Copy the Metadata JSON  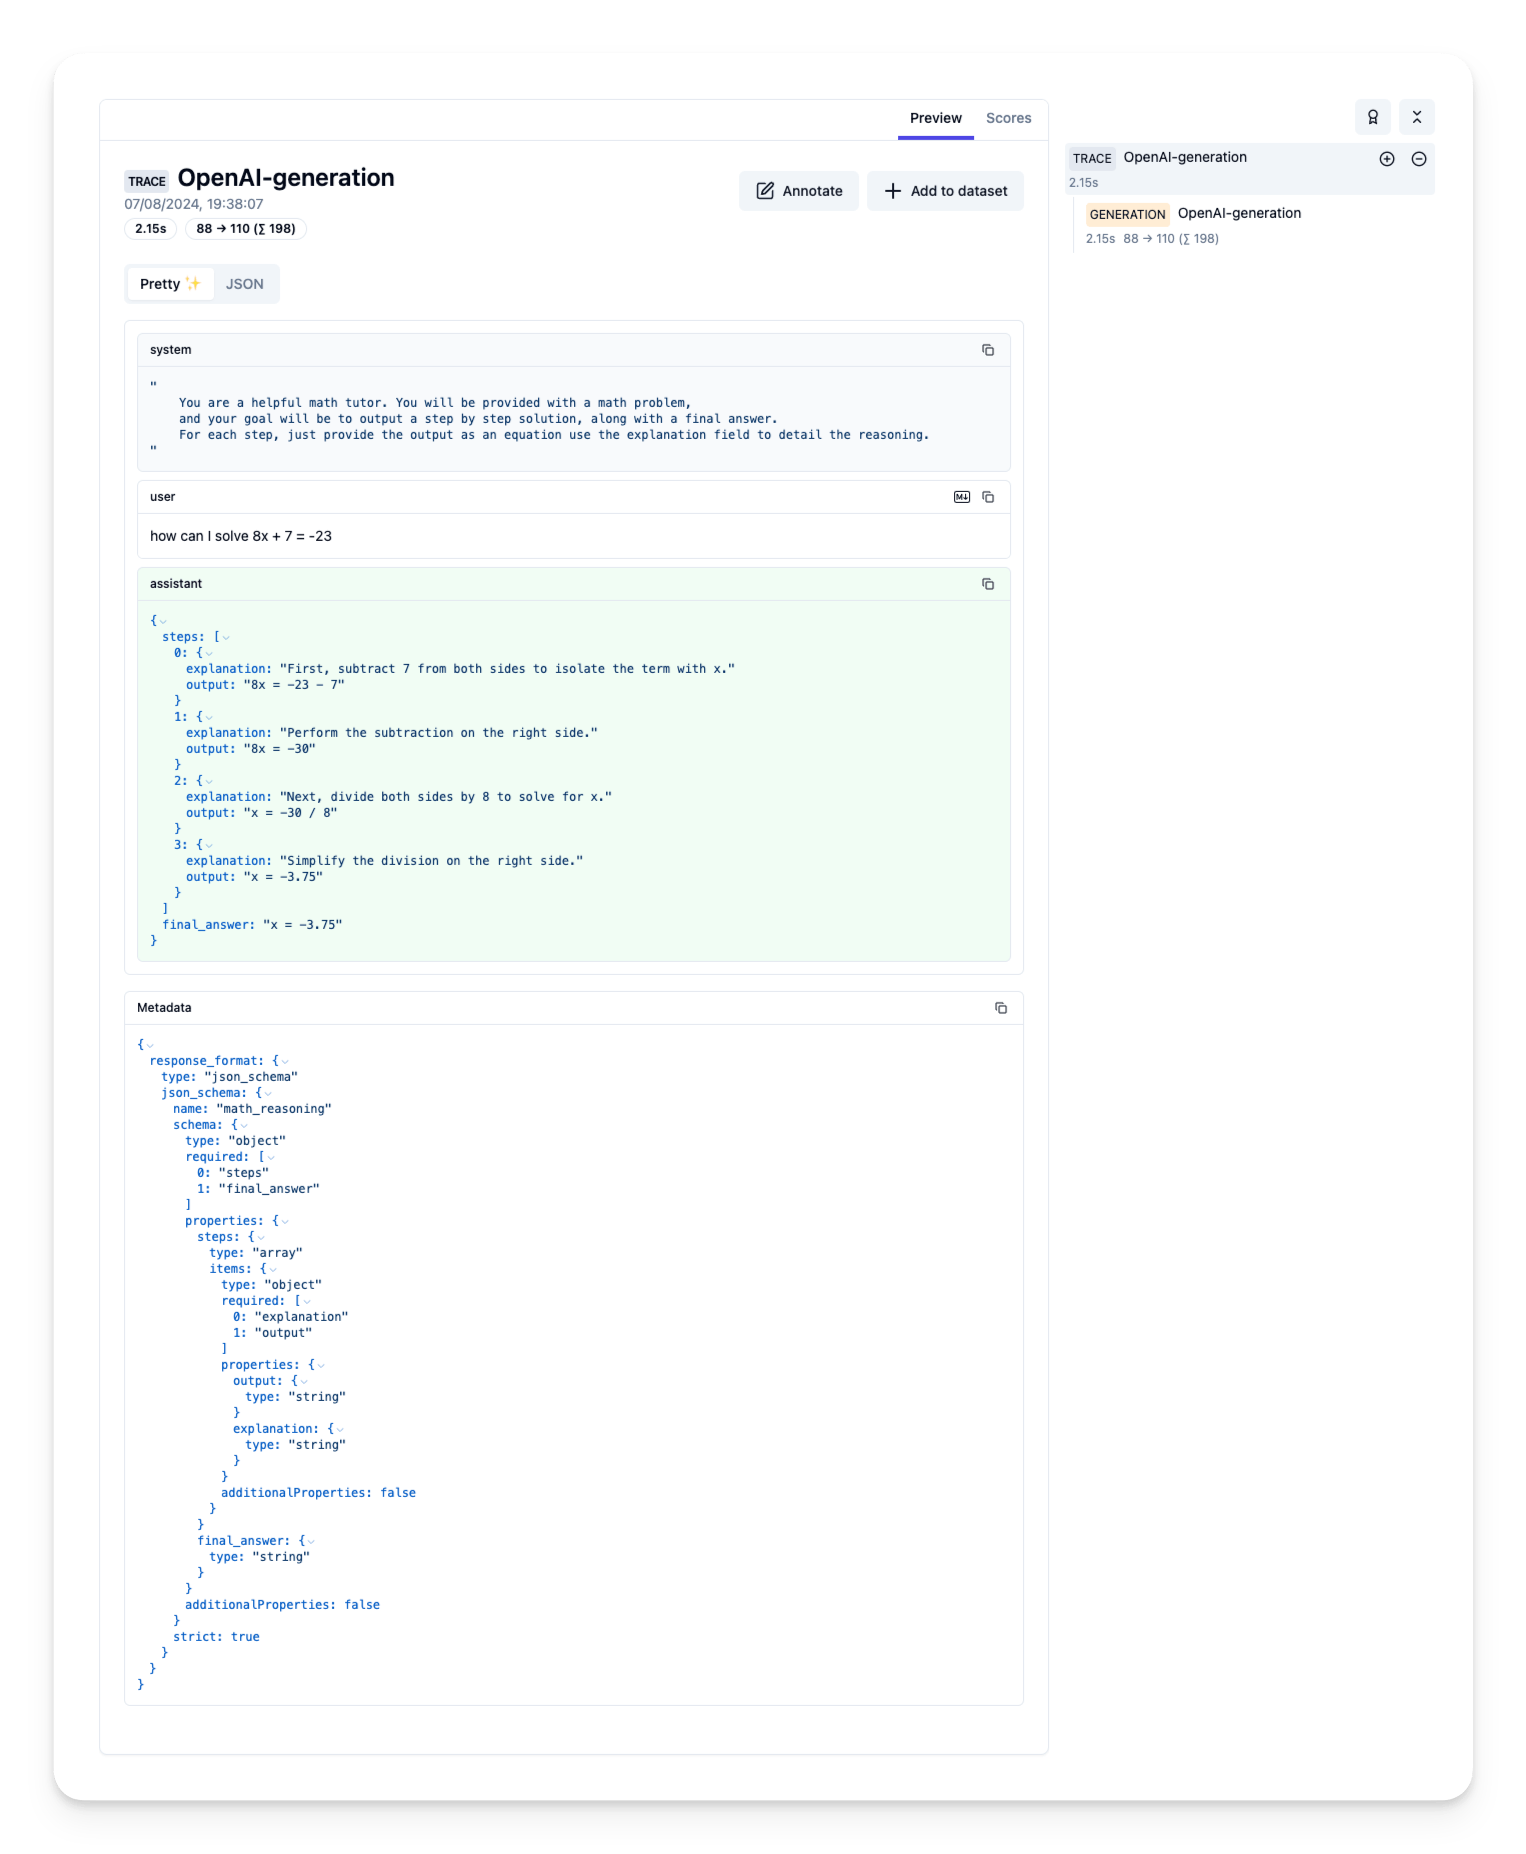[1000, 1008]
